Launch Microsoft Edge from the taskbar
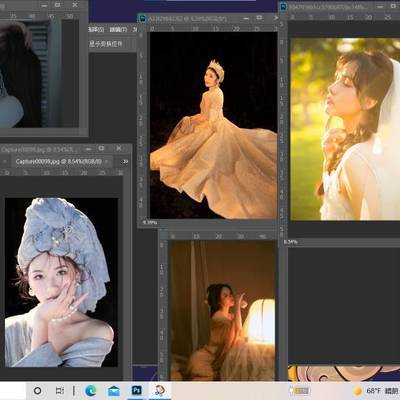Viewport: 400px width, 400px height. (90, 391)
